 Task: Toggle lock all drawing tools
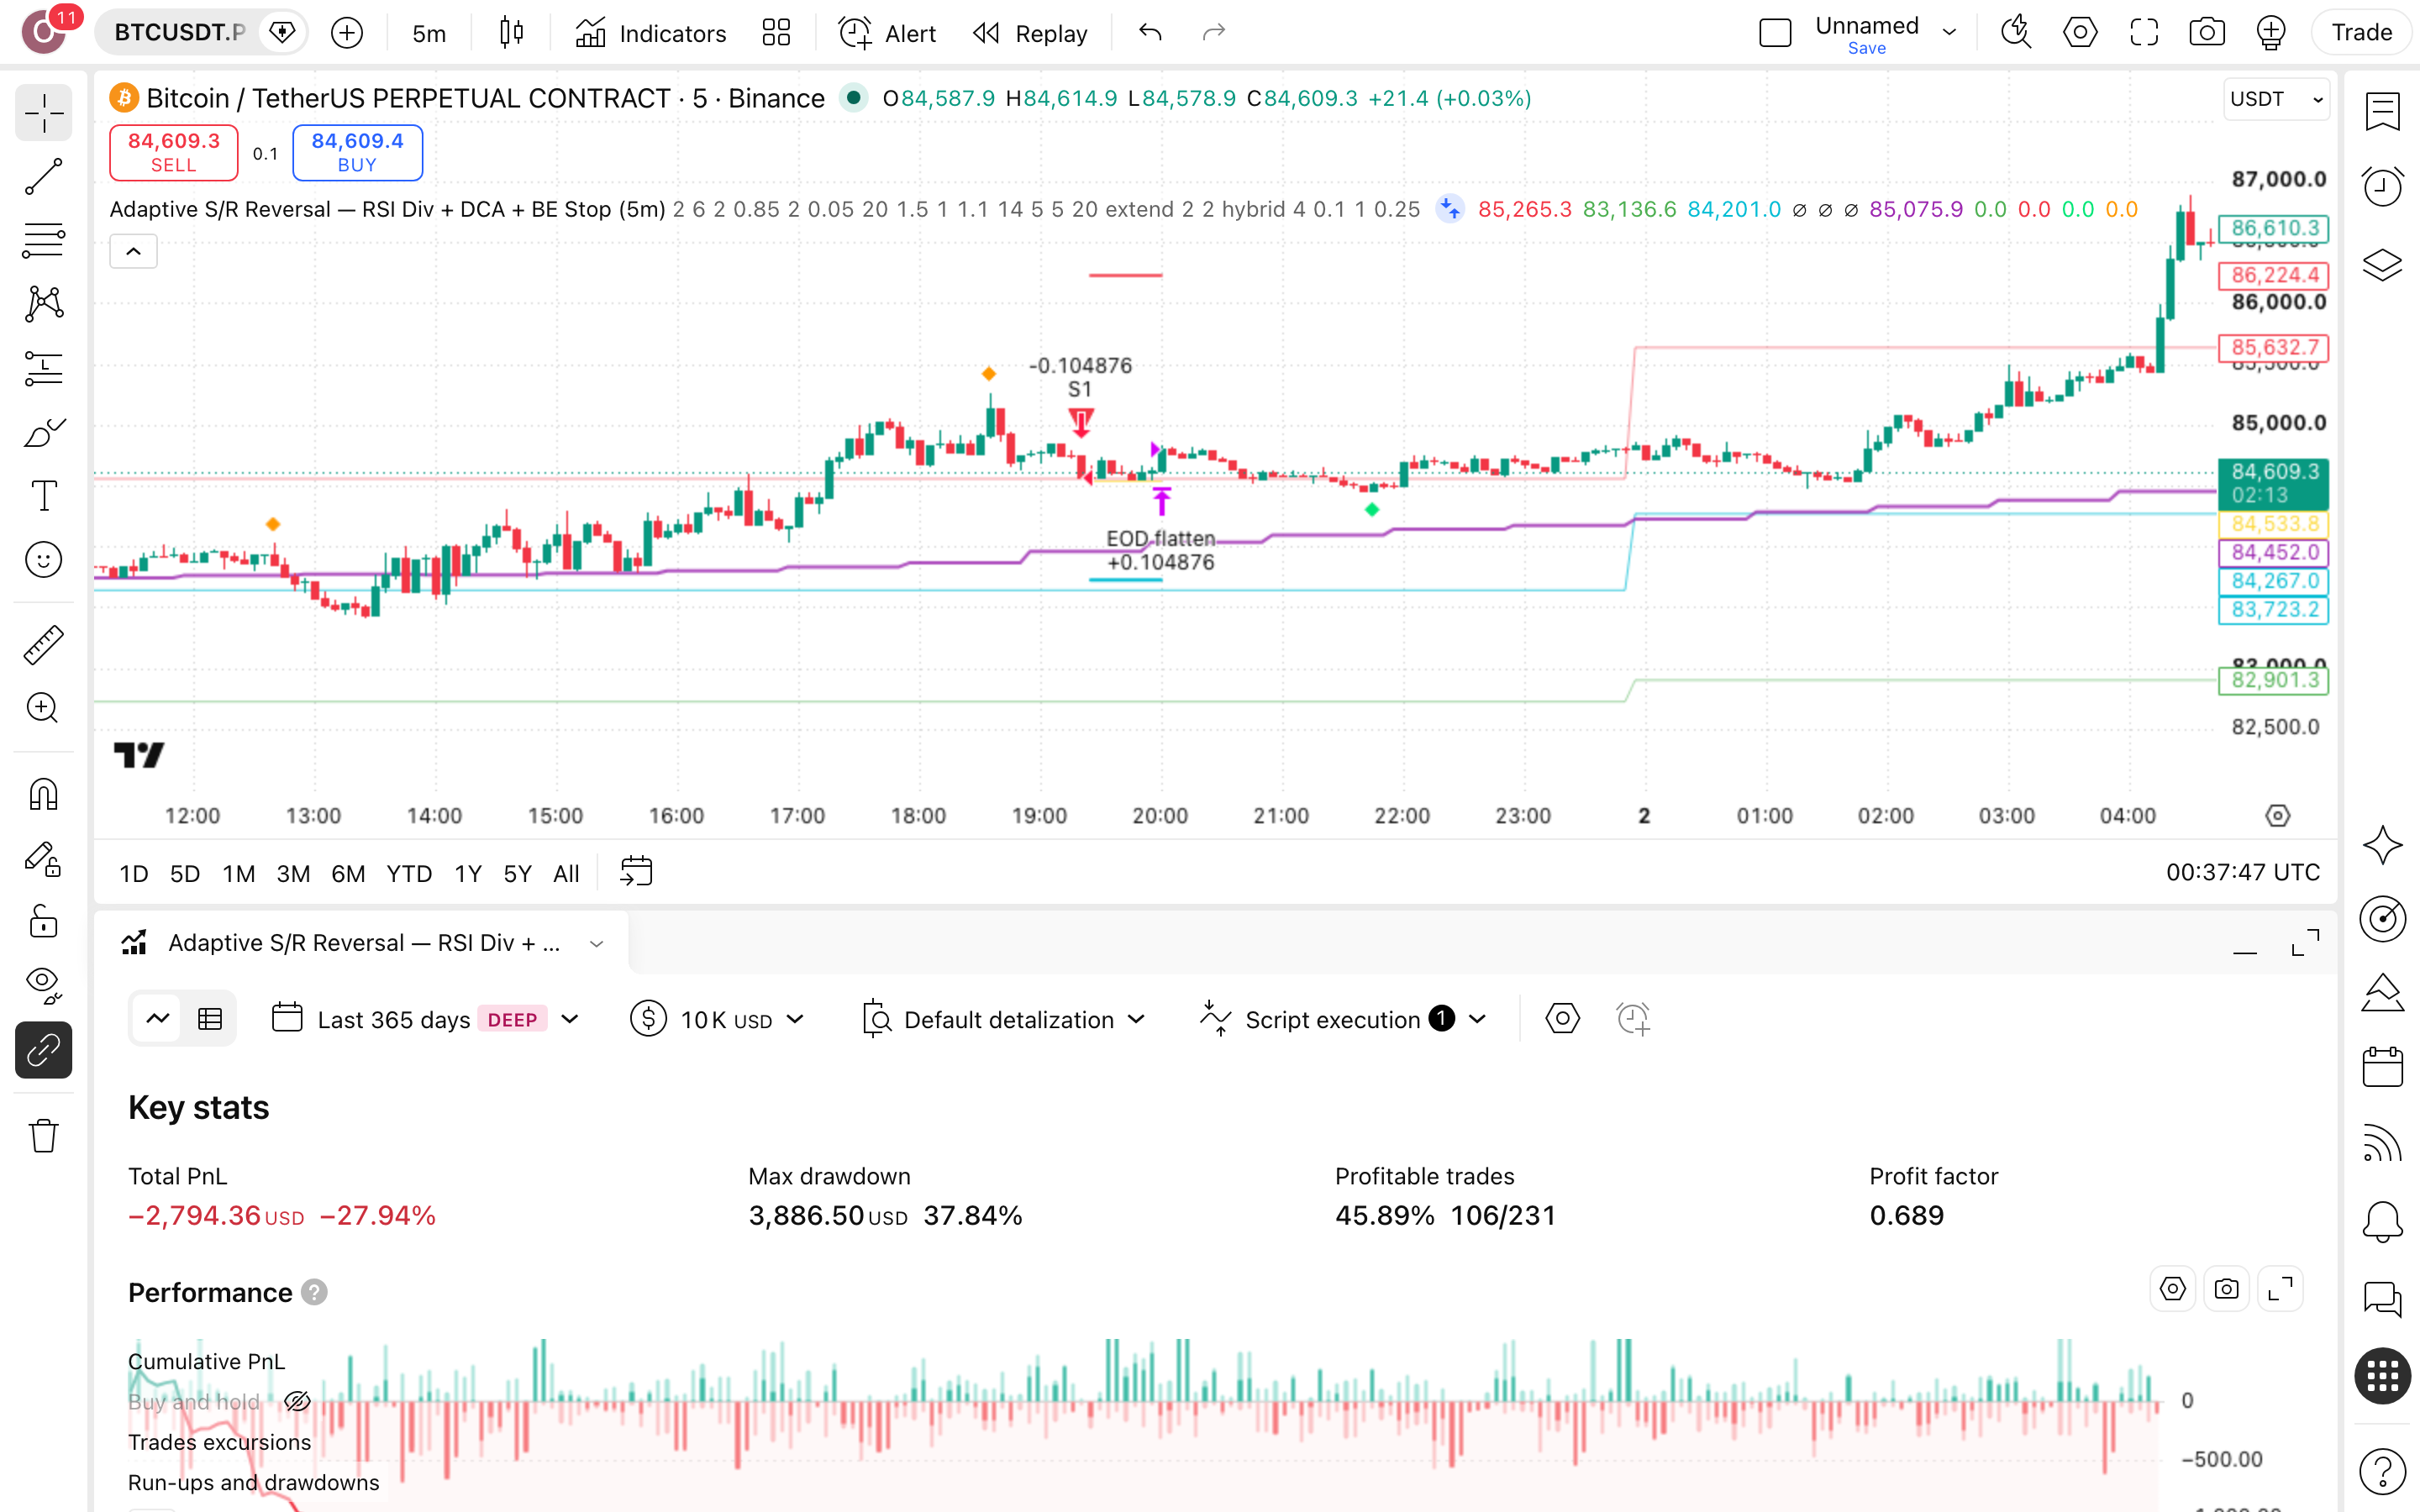[x=43, y=921]
